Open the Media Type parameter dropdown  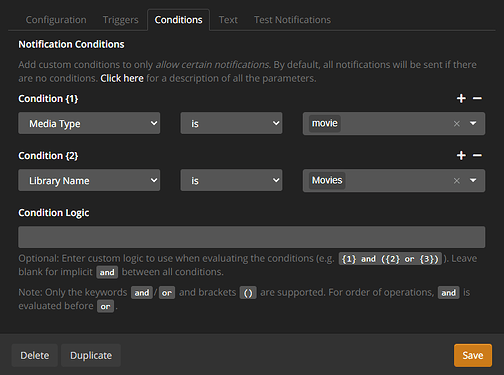[x=89, y=123]
